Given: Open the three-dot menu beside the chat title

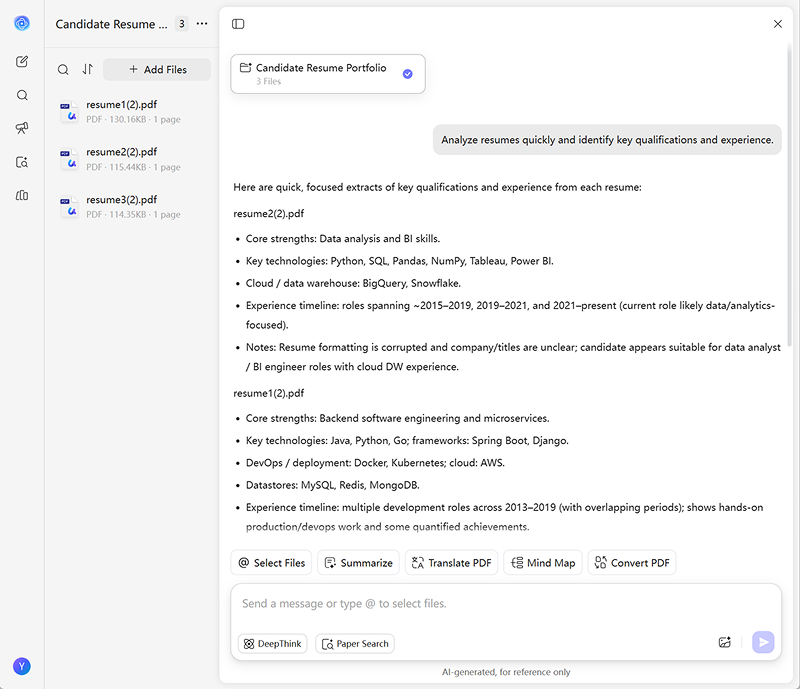Looking at the screenshot, I should click(202, 23).
